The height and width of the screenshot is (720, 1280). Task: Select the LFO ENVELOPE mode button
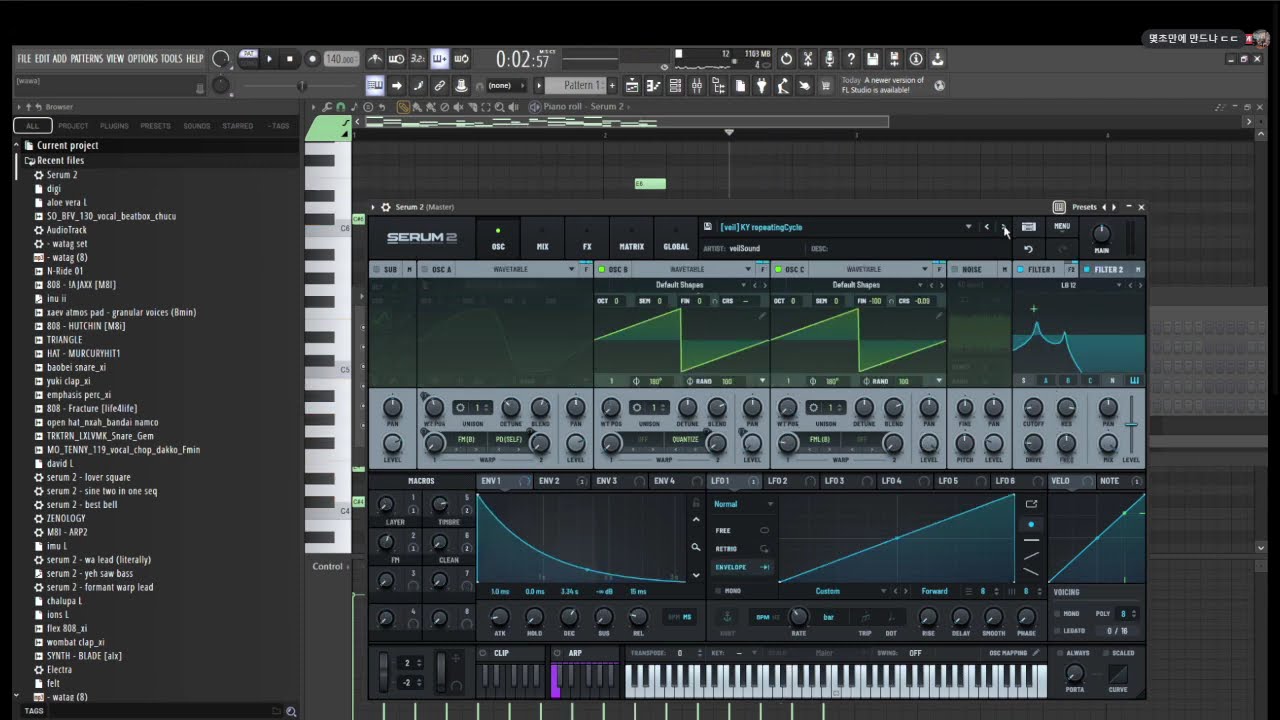click(742, 567)
